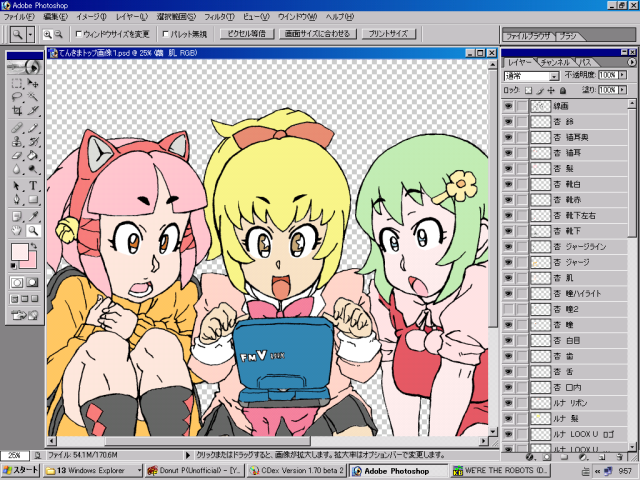
Task: Toggle lock transparent pixels icon
Action: click(529, 90)
